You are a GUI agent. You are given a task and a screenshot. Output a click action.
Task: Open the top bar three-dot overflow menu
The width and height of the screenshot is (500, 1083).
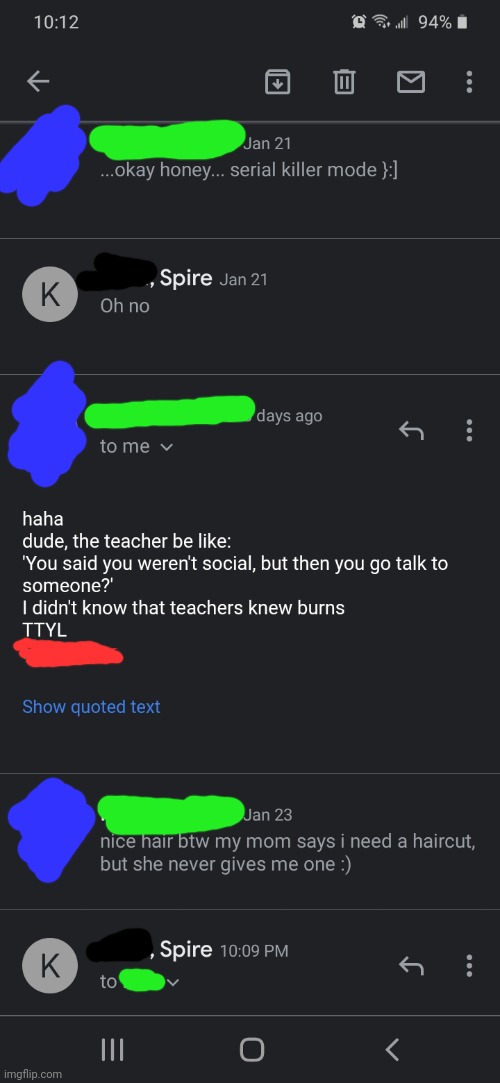pos(469,82)
